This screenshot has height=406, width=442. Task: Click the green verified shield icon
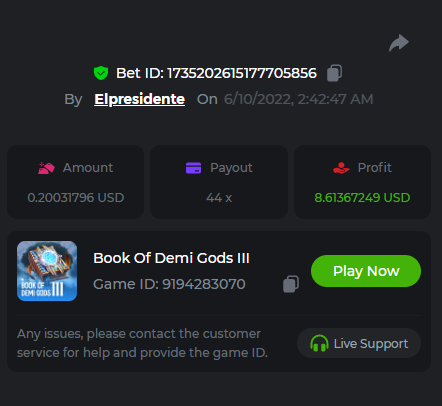click(x=101, y=73)
